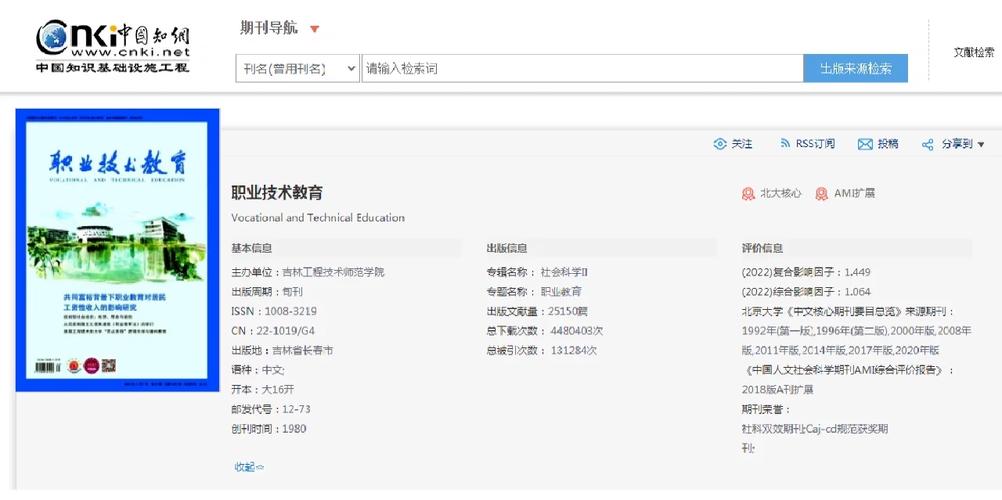Viewport: 1002px width, 500px height.
Task: Click the 主办单位：吉林工程技术师范学院 line
Action: 308,272
